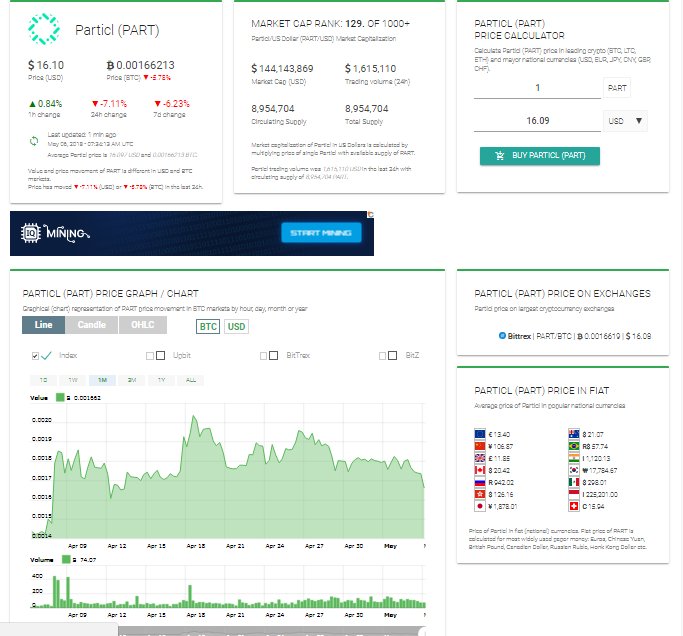Enable the BitZ series checkbox
This screenshot has height=636, width=683.
tap(382, 355)
